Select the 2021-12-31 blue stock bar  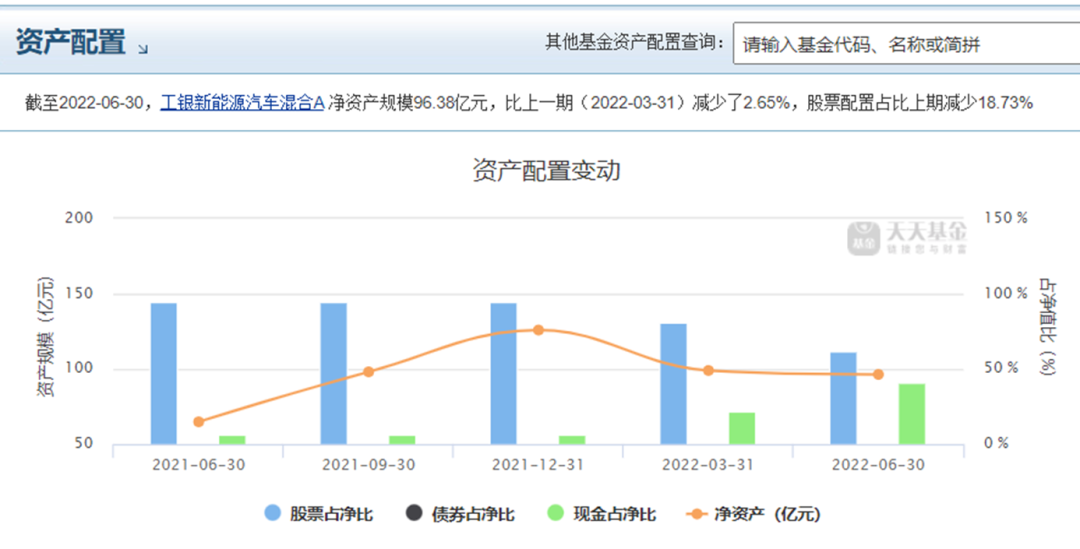point(503,373)
